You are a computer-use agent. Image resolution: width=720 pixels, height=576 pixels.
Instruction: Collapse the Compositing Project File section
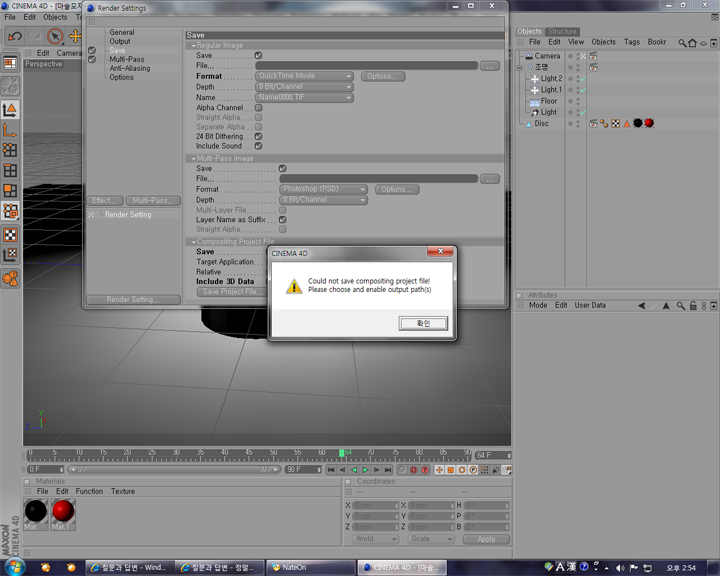point(194,242)
